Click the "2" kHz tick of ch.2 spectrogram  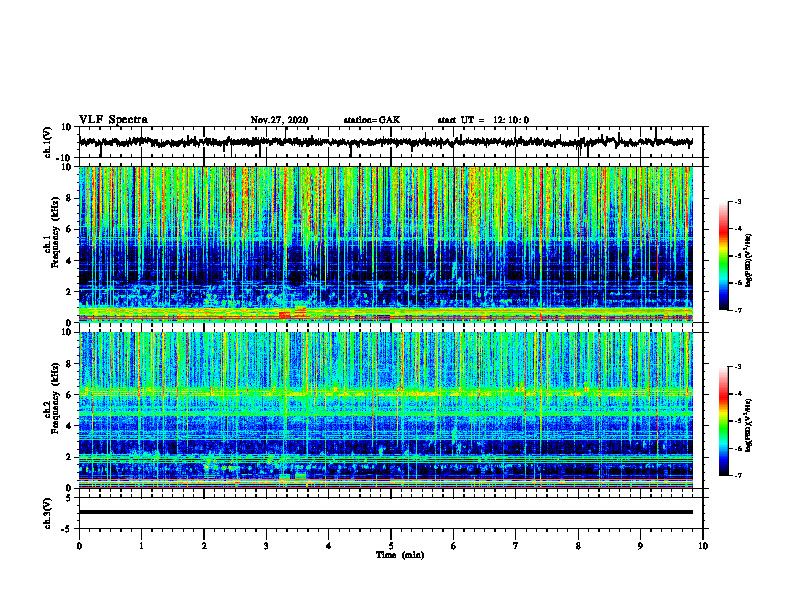point(69,457)
